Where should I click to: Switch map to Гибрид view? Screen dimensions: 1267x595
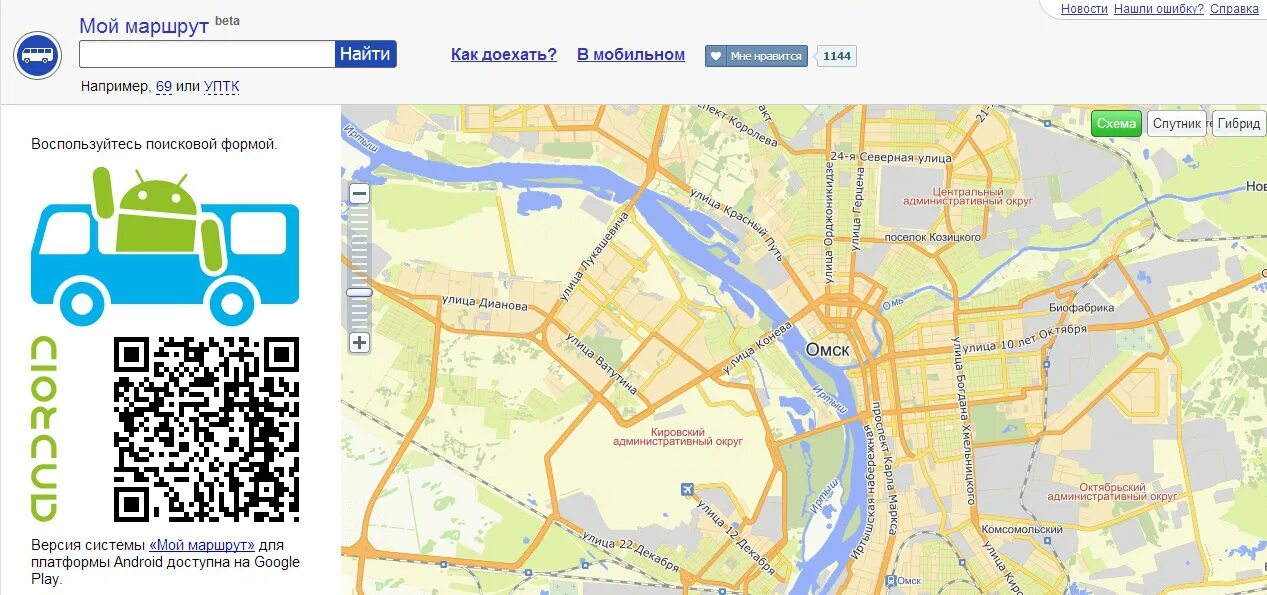[1239, 124]
